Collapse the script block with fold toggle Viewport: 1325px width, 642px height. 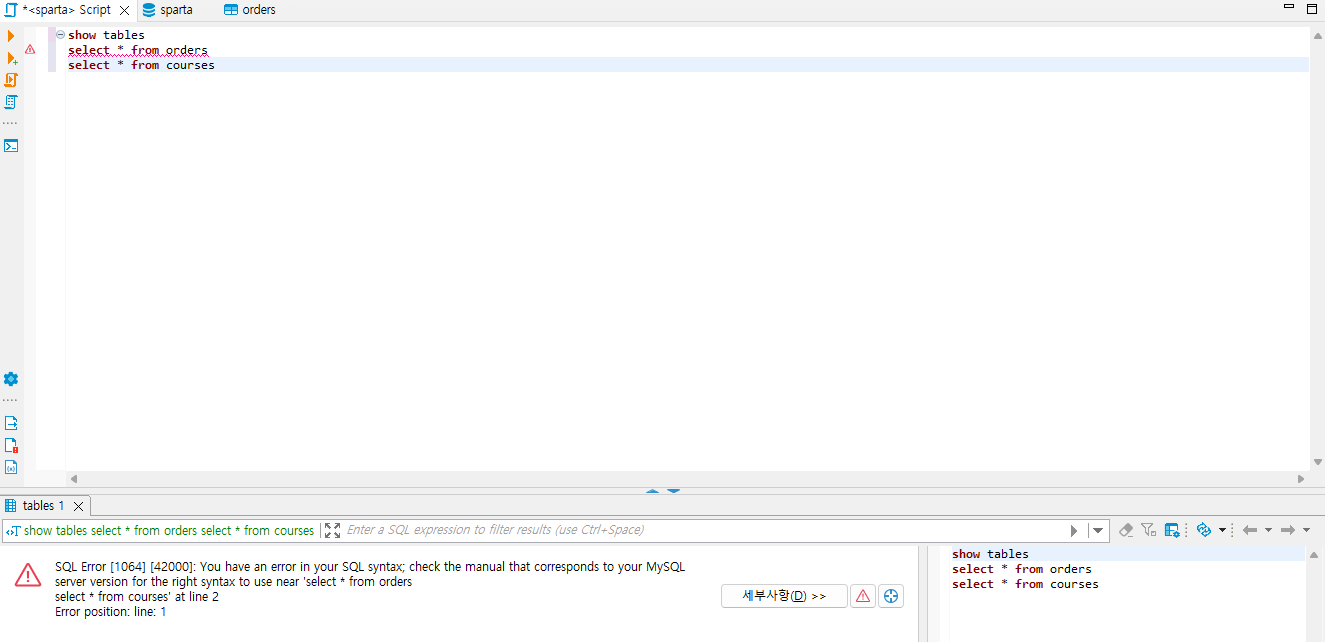pos(60,35)
